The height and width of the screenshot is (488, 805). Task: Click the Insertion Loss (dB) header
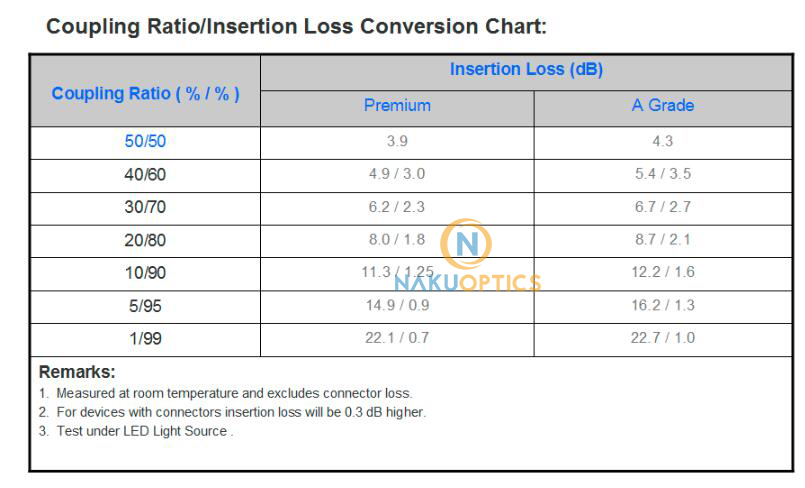[526, 69]
